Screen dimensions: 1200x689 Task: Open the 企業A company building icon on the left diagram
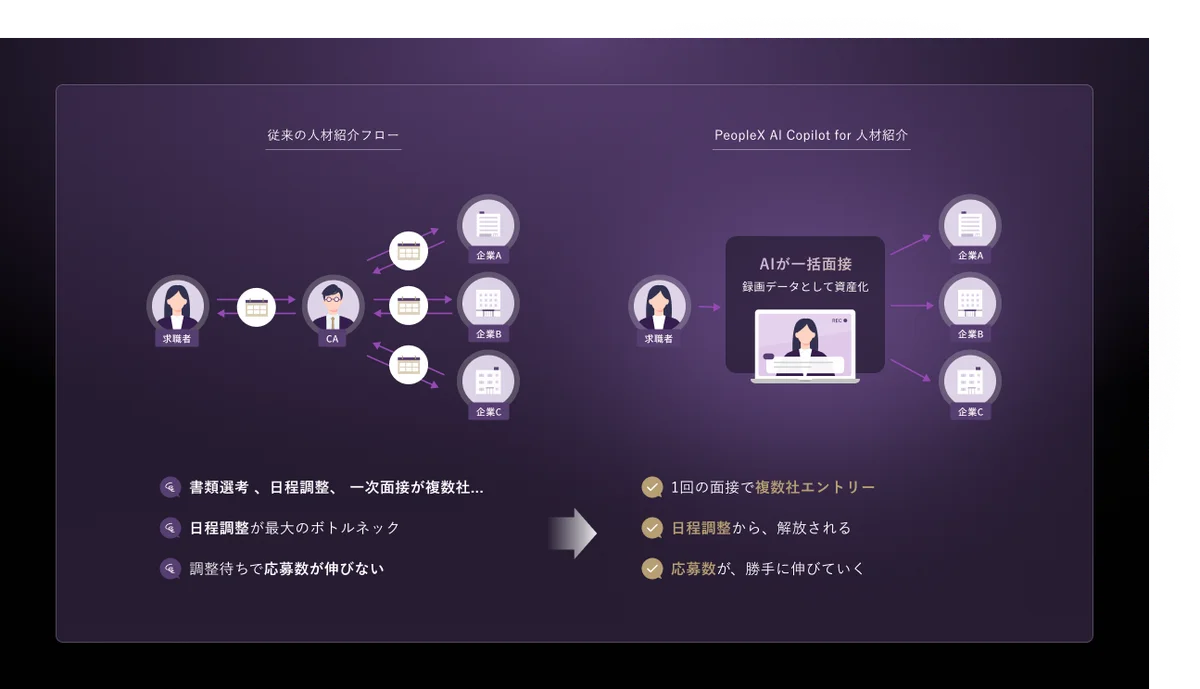(x=487, y=223)
